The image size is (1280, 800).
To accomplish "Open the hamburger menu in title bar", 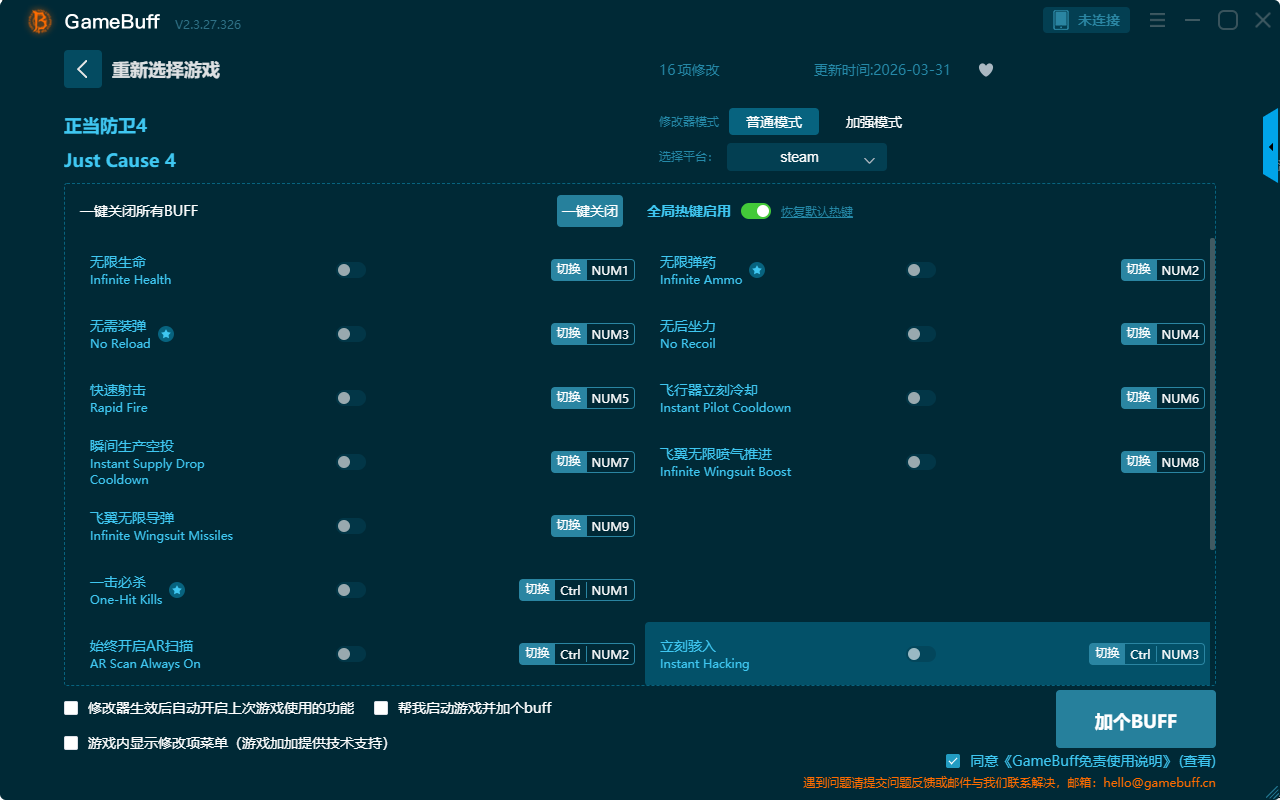I will point(1157,21).
